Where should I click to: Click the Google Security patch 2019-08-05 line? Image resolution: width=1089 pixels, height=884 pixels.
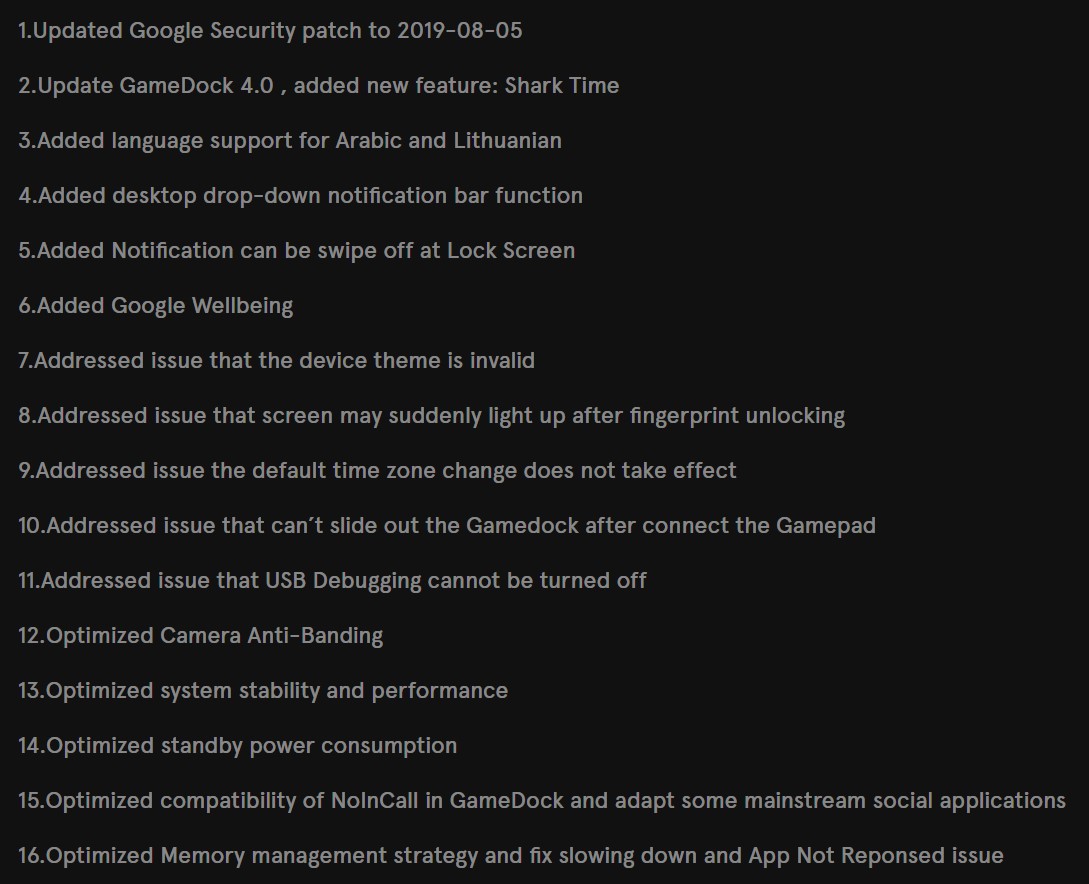coord(270,31)
